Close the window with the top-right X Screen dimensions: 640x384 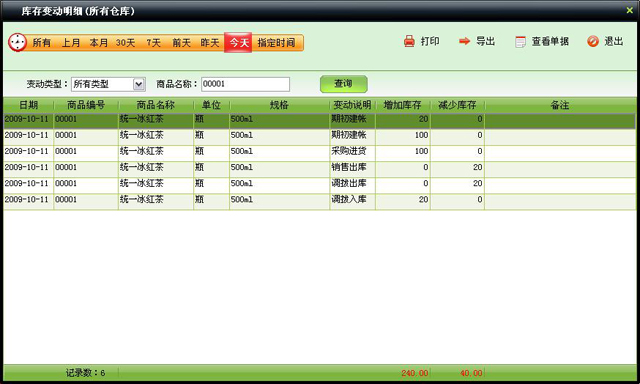pos(629,11)
